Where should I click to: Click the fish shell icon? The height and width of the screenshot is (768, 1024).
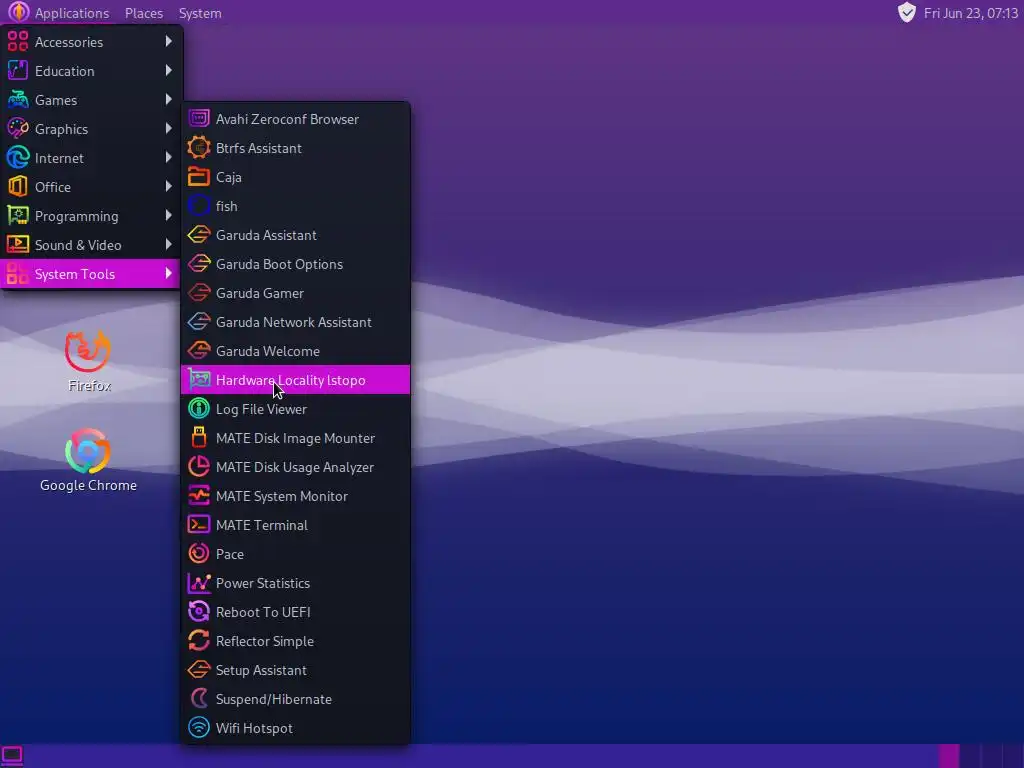pyautogui.click(x=199, y=206)
